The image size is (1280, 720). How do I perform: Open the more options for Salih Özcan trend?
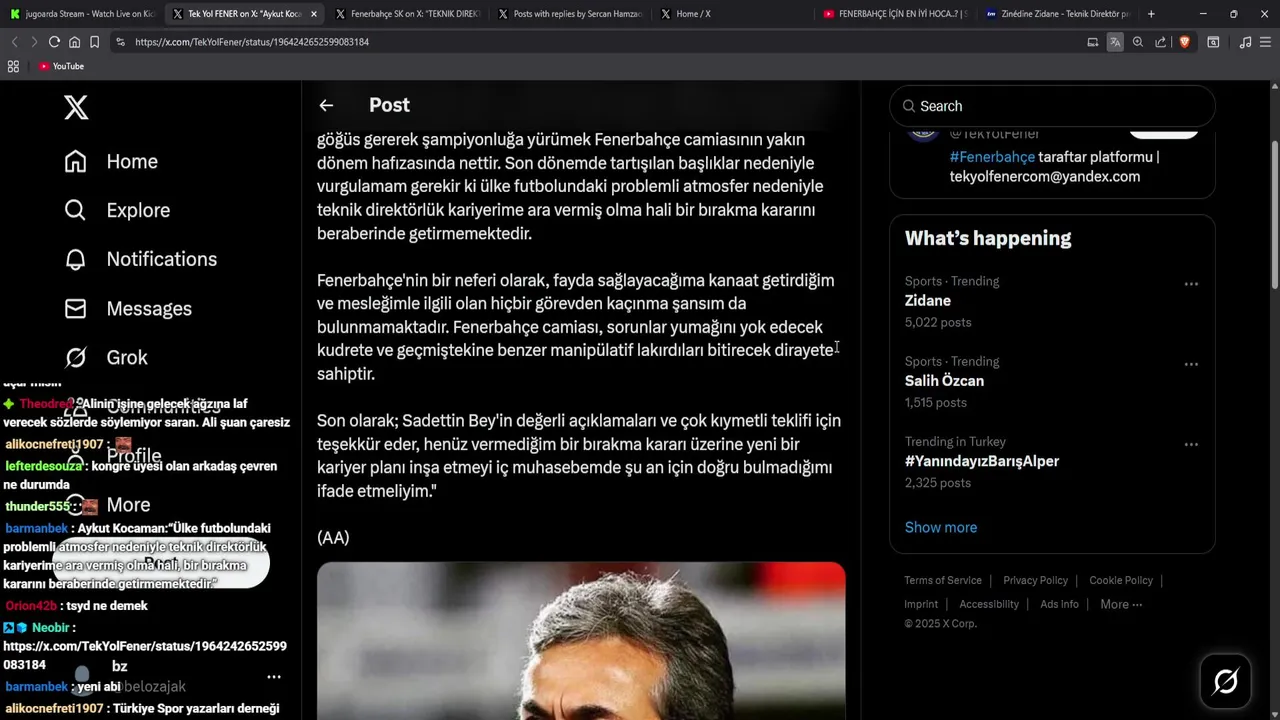click(x=1191, y=364)
